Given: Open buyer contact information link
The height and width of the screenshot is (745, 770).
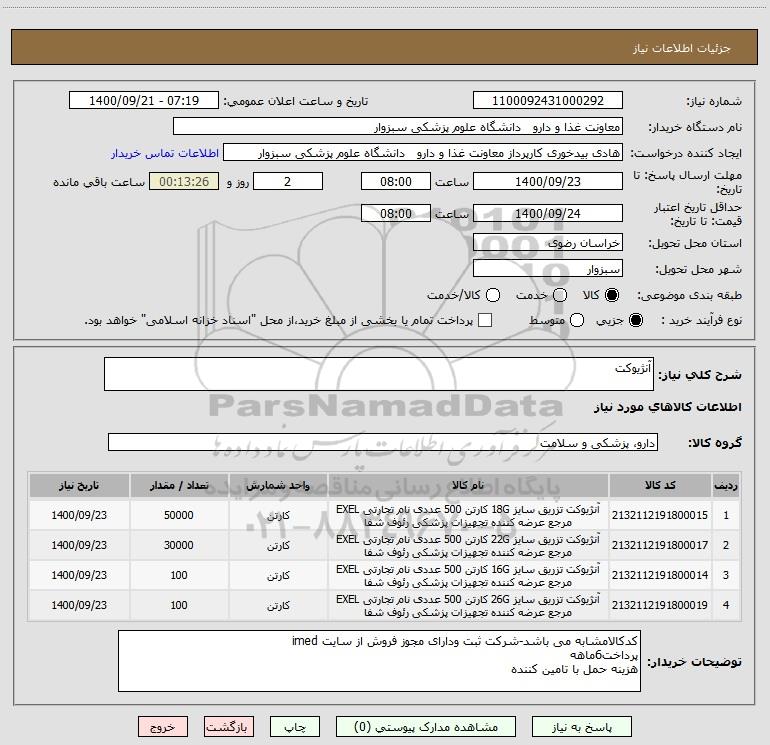Looking at the screenshot, I should click(165, 153).
